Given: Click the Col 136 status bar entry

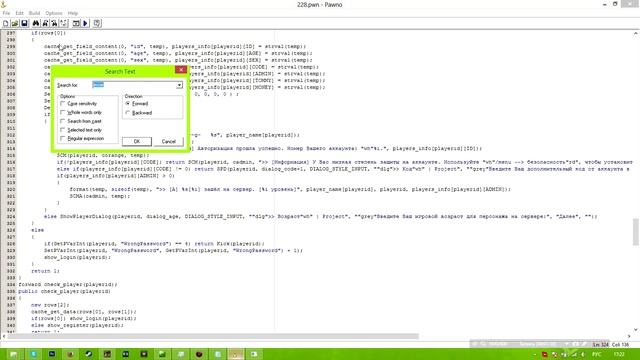Looking at the screenshot, I should [x=620, y=344].
